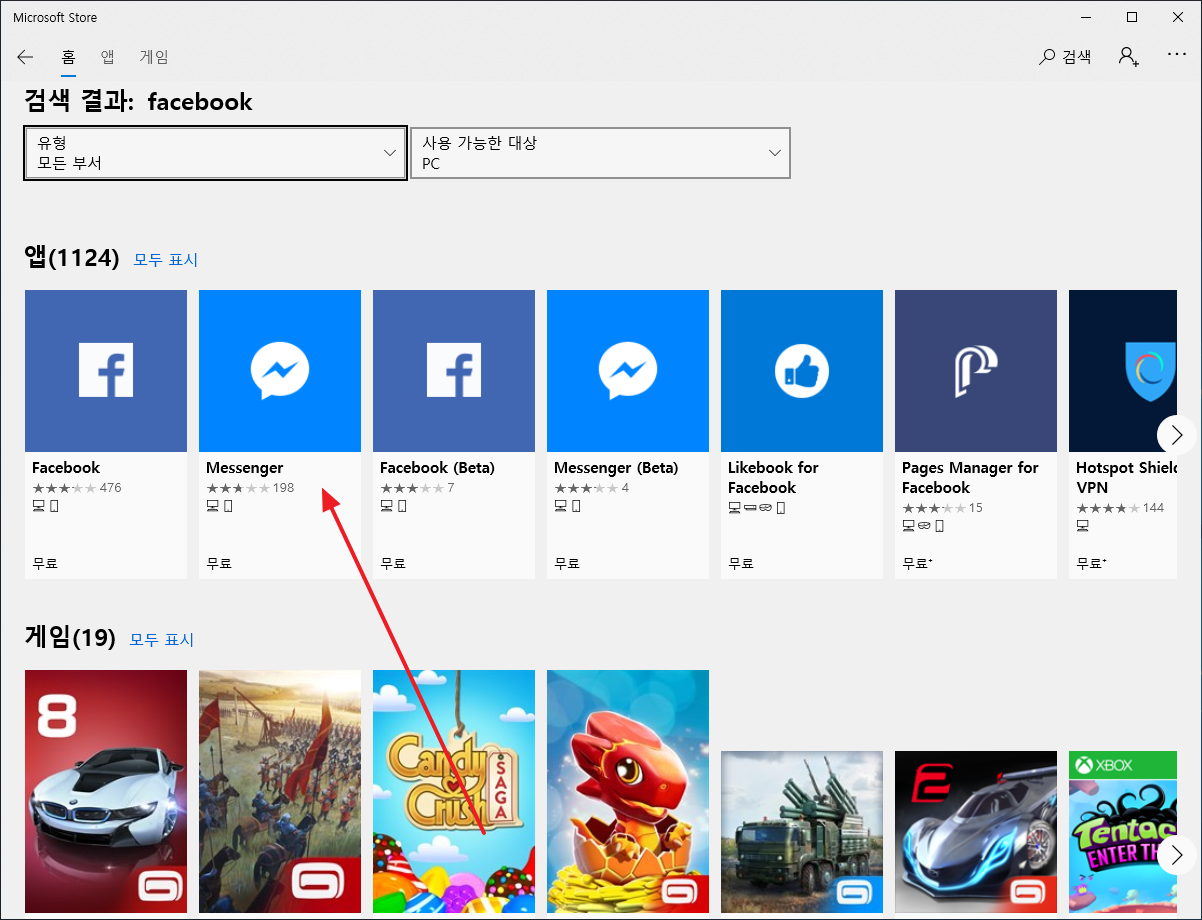
Task: Open the Likebook for Facebook thumbs-up icon
Action: [802, 371]
